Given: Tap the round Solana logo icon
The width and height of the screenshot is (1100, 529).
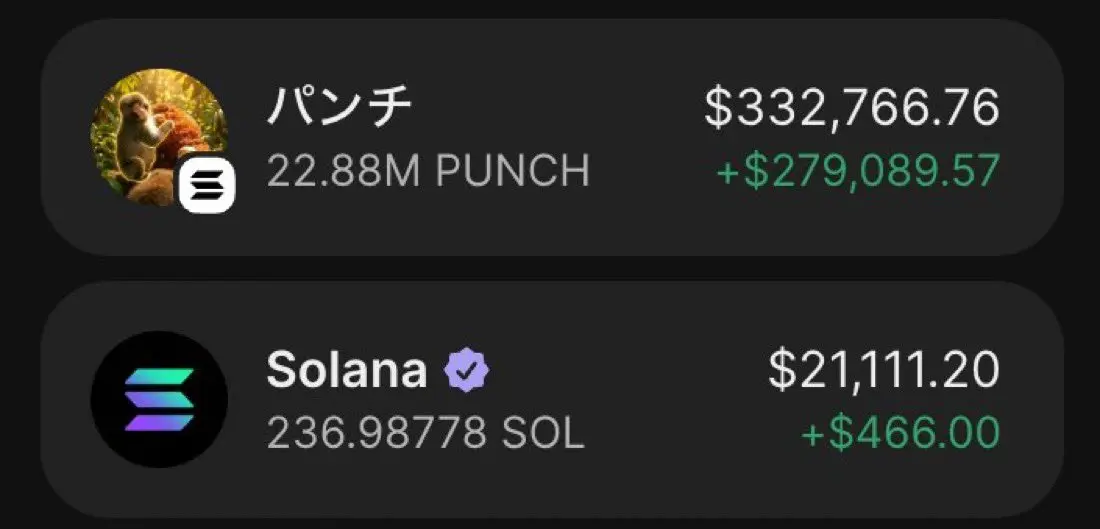Looking at the screenshot, I should [159, 399].
